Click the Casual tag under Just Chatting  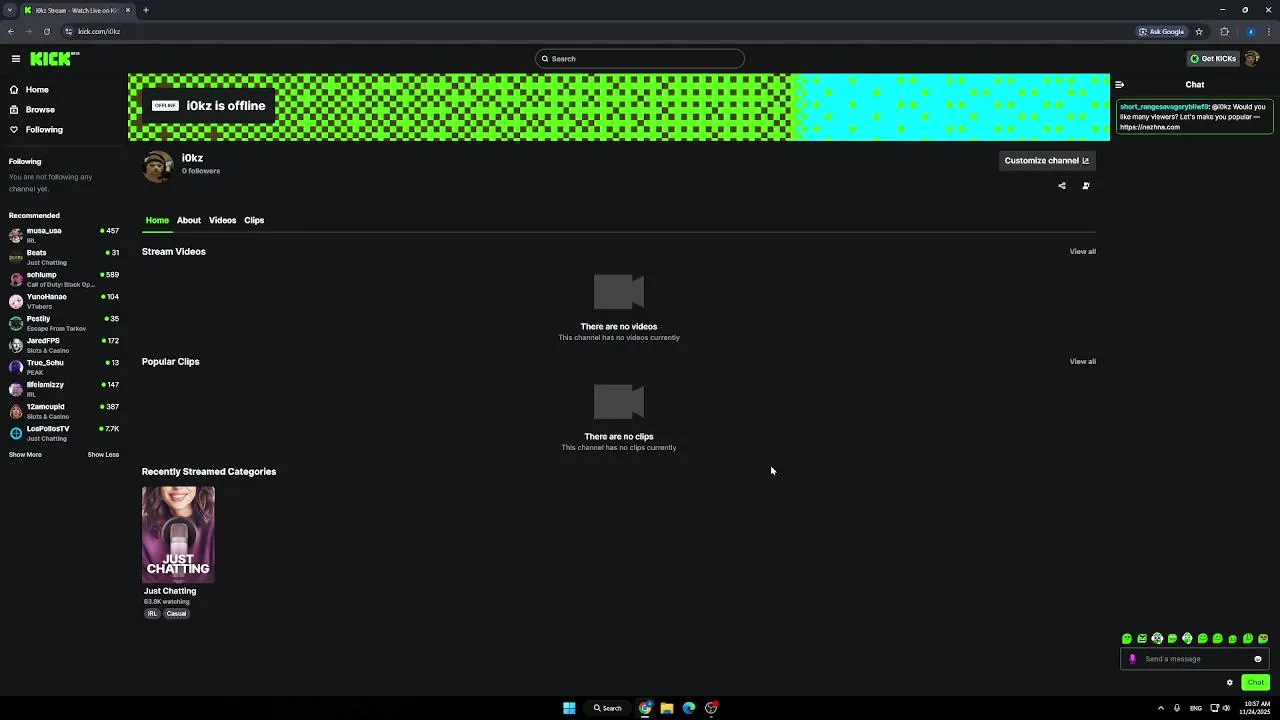176,614
